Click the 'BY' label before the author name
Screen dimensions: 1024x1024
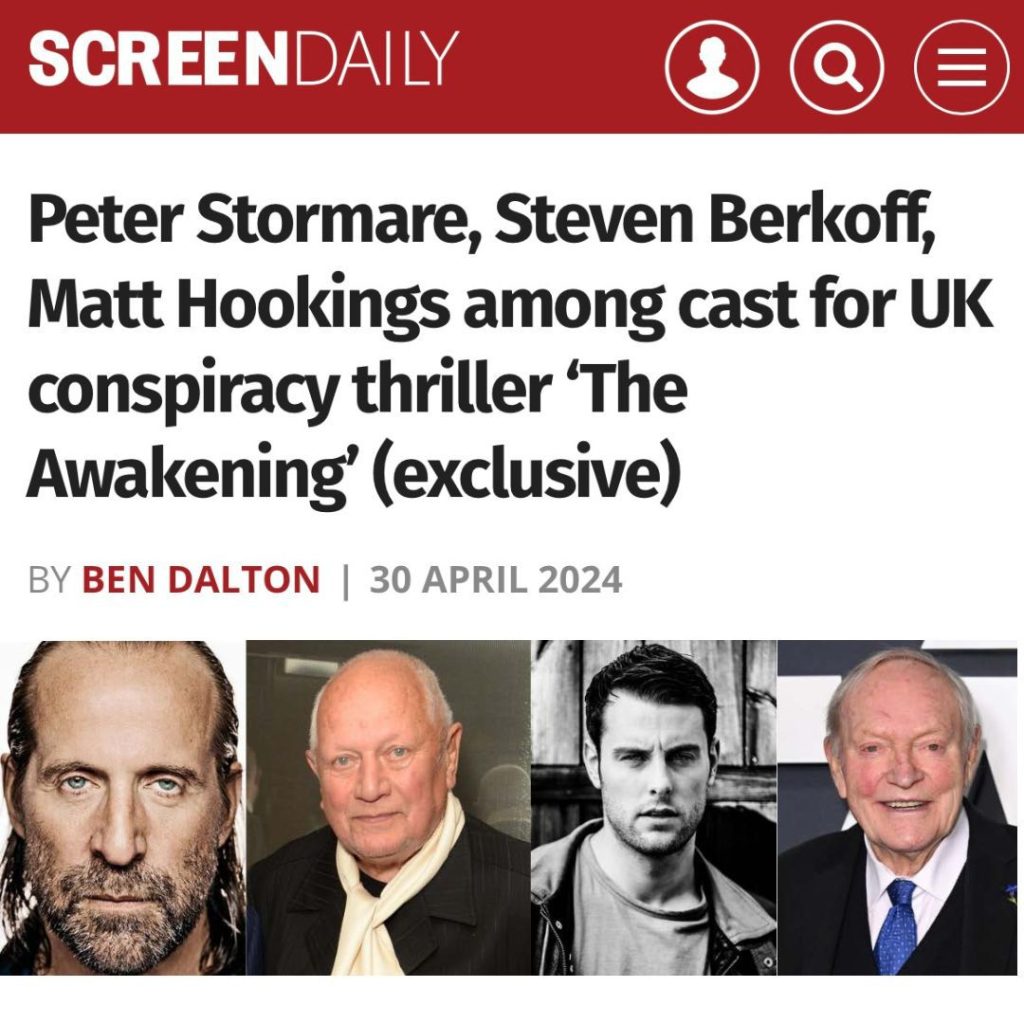coord(50,580)
